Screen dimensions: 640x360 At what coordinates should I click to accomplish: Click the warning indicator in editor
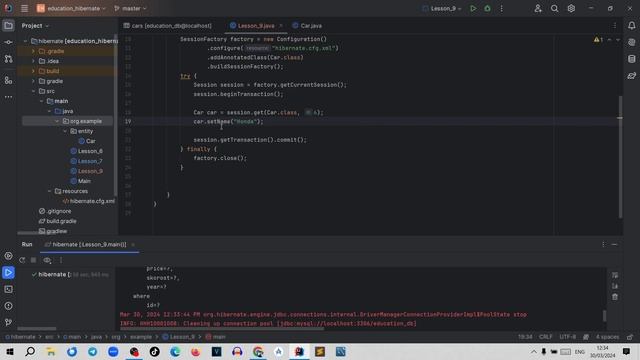coord(598,40)
